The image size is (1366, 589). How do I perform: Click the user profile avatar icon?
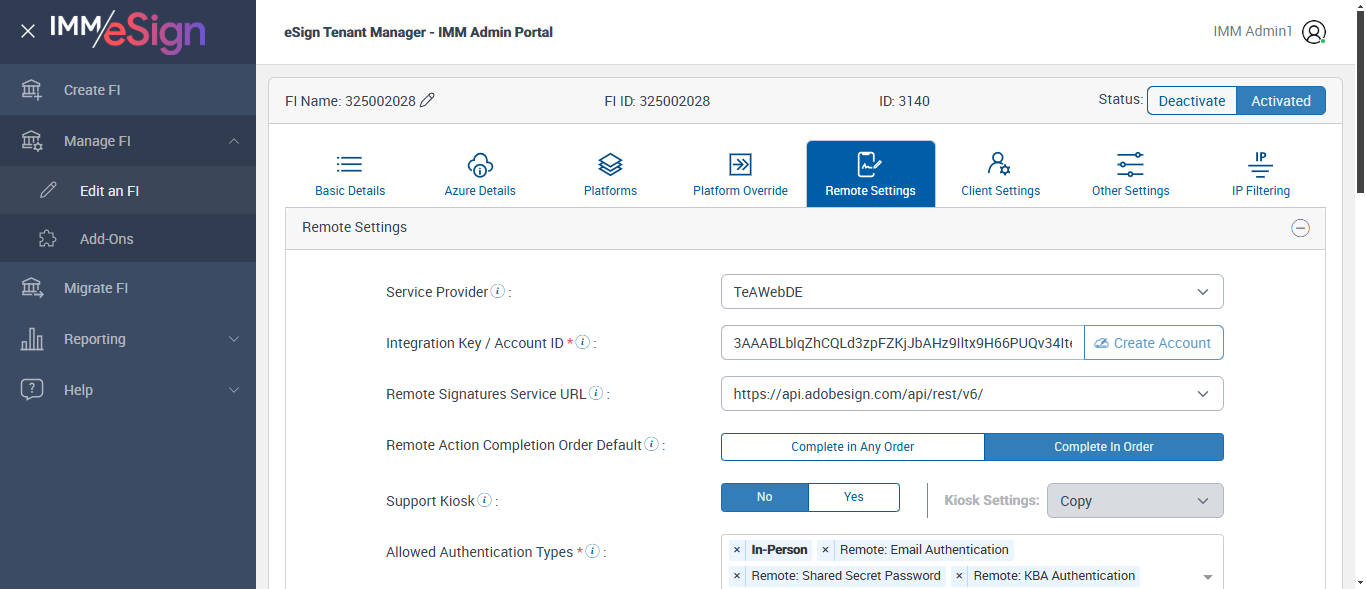point(1314,32)
